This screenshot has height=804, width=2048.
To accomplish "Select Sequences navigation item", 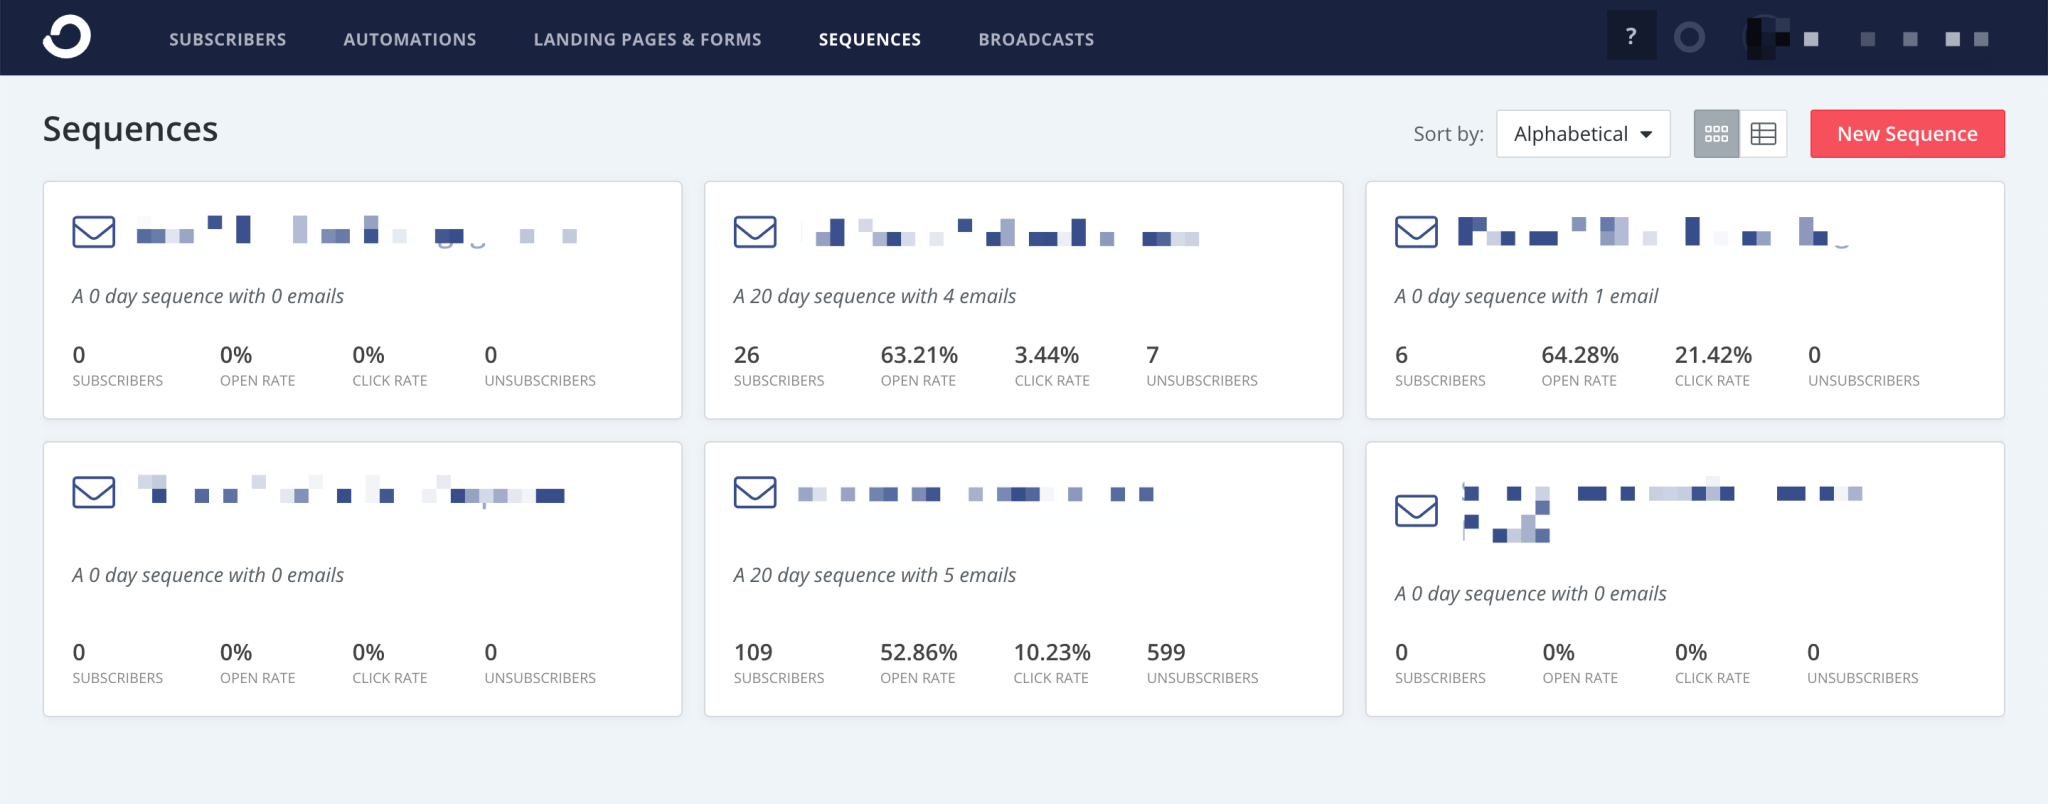I will [870, 39].
